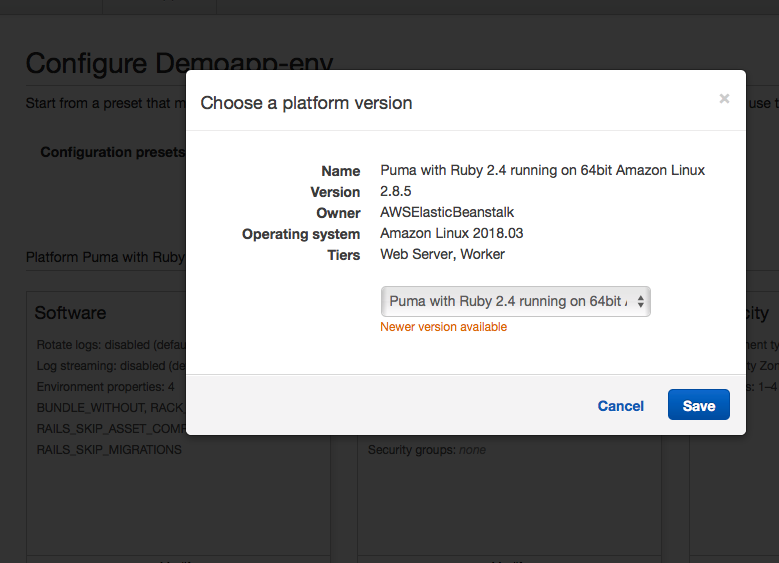Open the platform version dropdown

click(x=515, y=301)
